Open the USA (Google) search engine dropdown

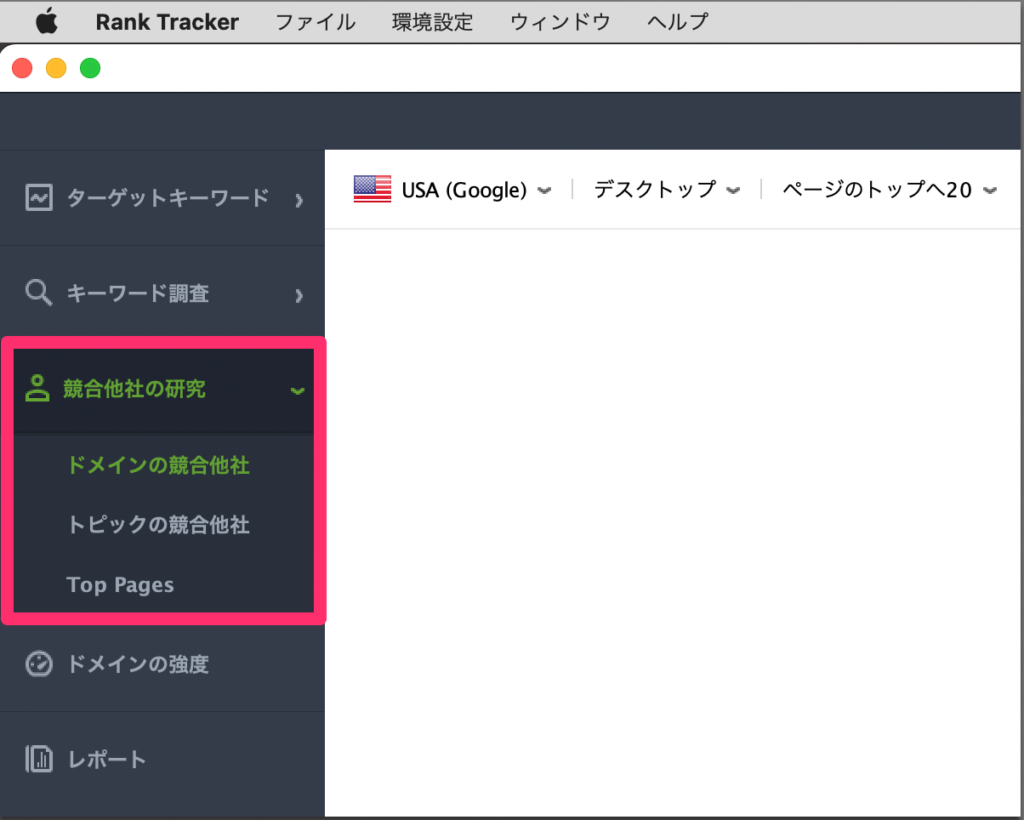click(453, 190)
